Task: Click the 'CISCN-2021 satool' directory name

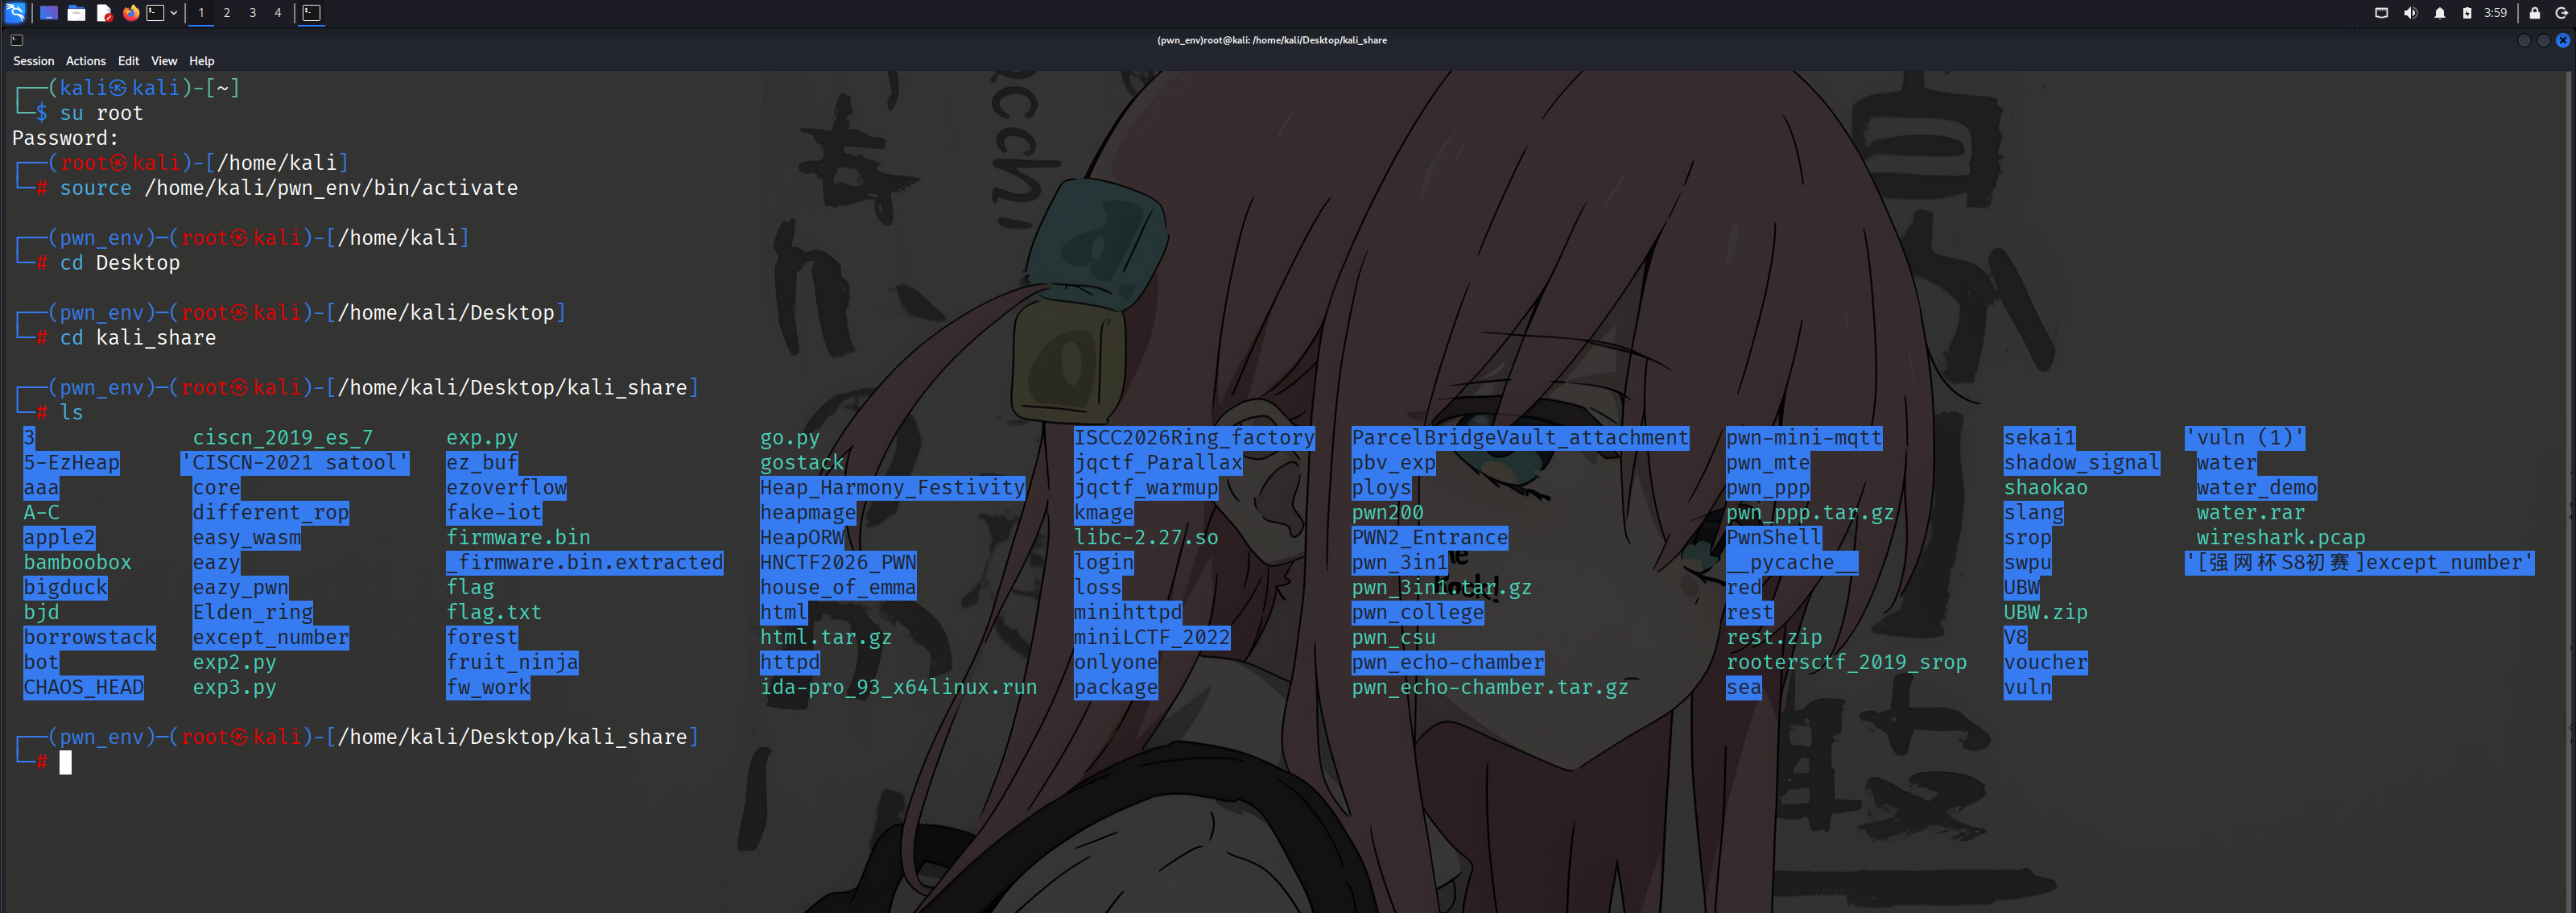Action: coord(295,463)
